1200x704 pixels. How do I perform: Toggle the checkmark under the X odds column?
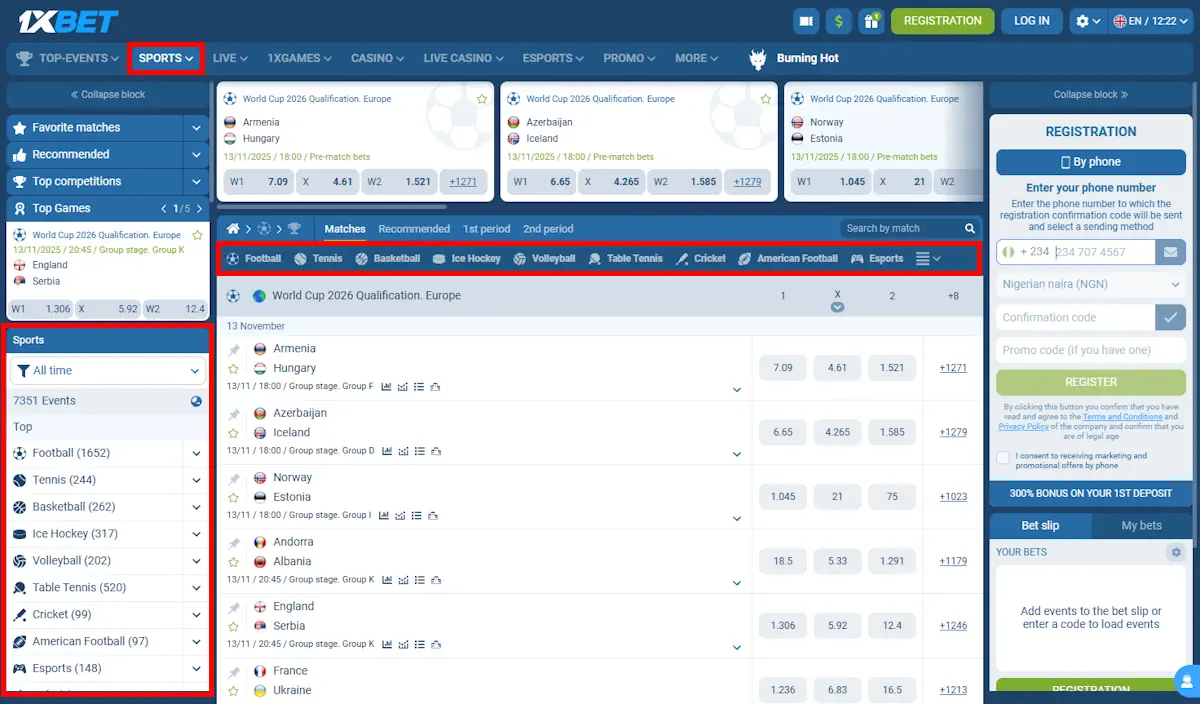[837, 309]
